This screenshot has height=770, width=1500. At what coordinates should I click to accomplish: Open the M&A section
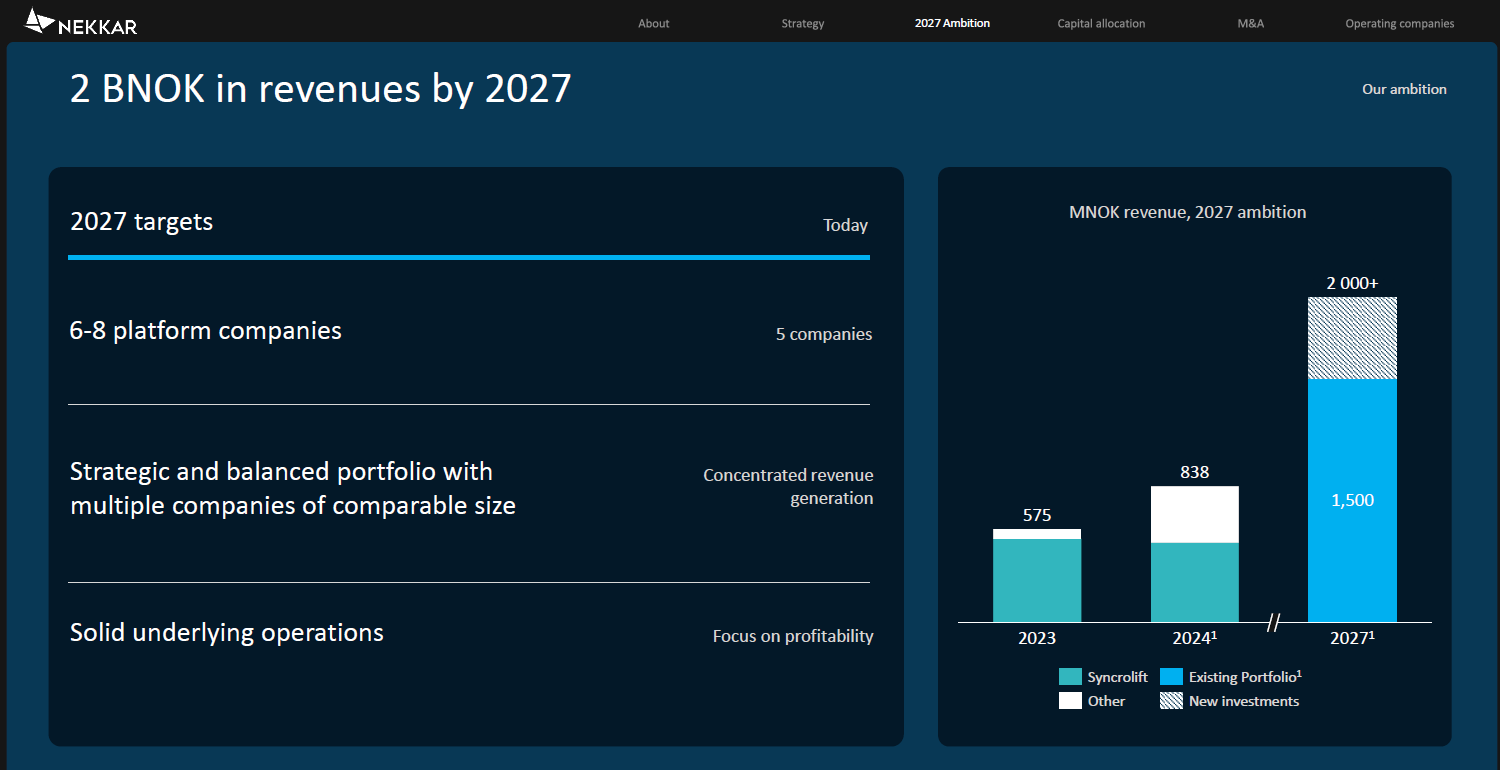tap(1250, 23)
